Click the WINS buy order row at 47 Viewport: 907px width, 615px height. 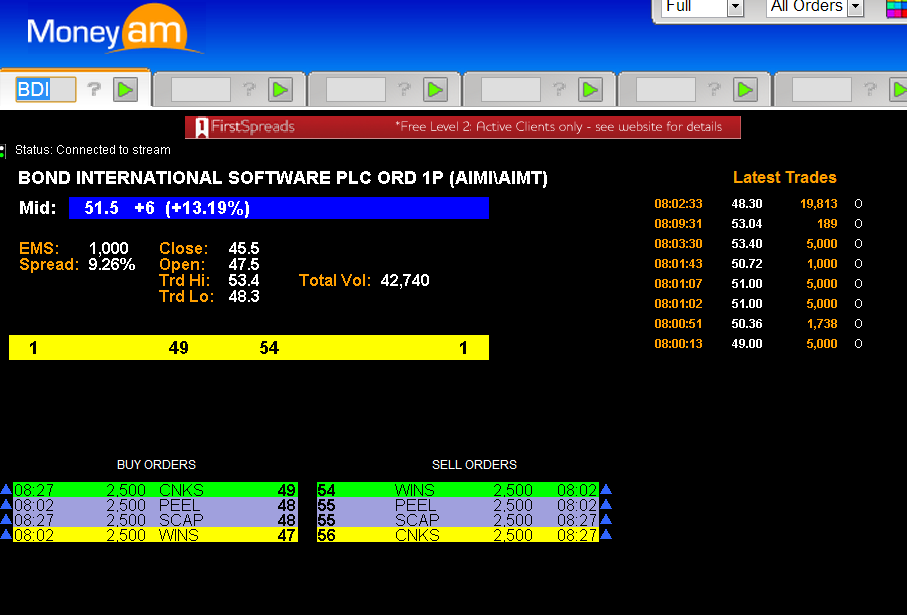[155, 535]
